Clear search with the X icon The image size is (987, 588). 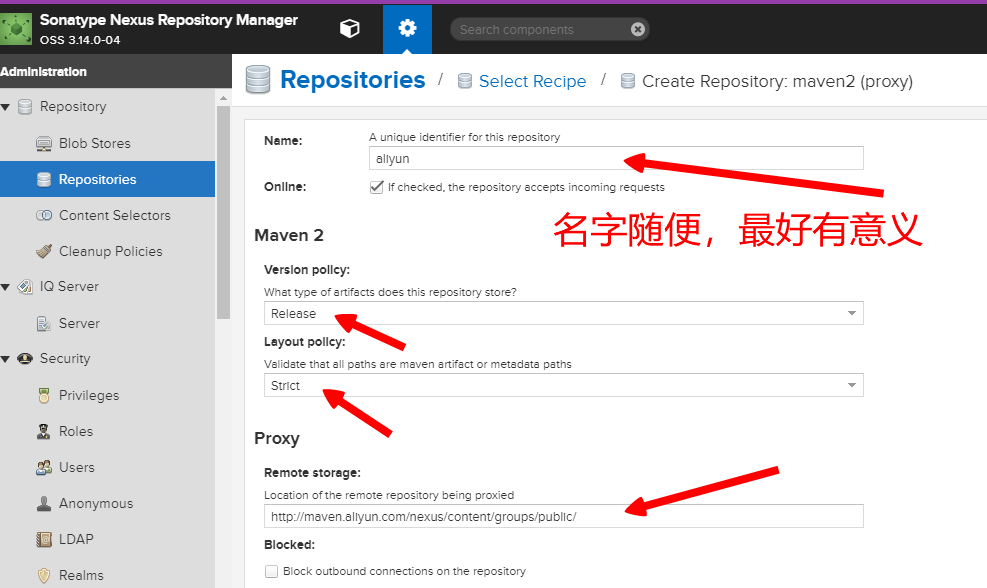click(638, 29)
